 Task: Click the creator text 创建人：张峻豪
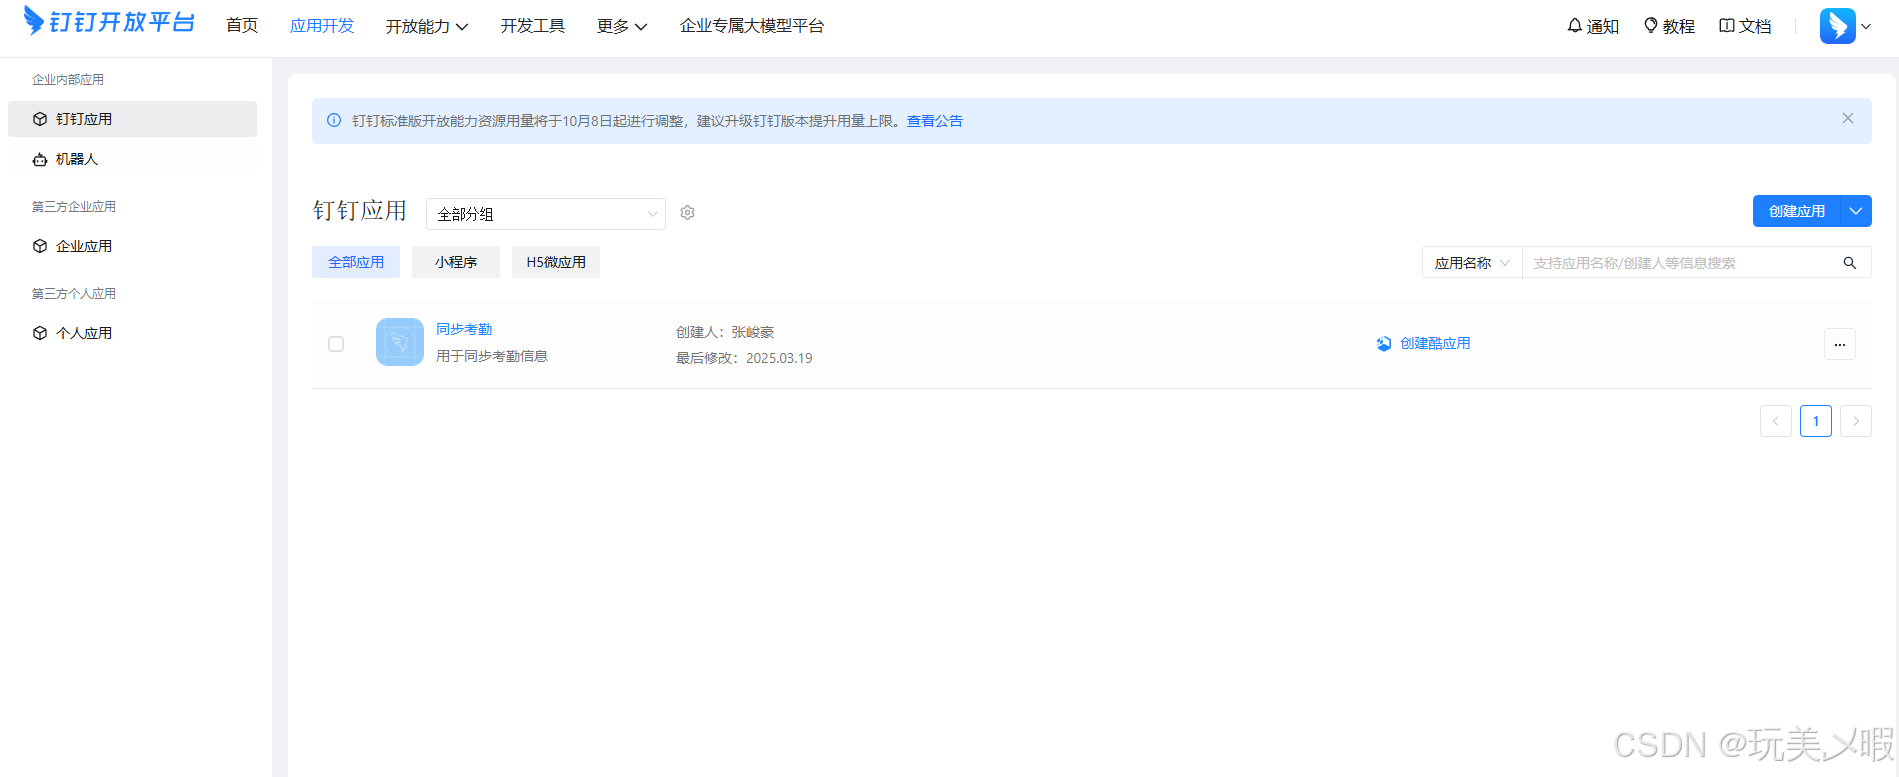click(725, 332)
